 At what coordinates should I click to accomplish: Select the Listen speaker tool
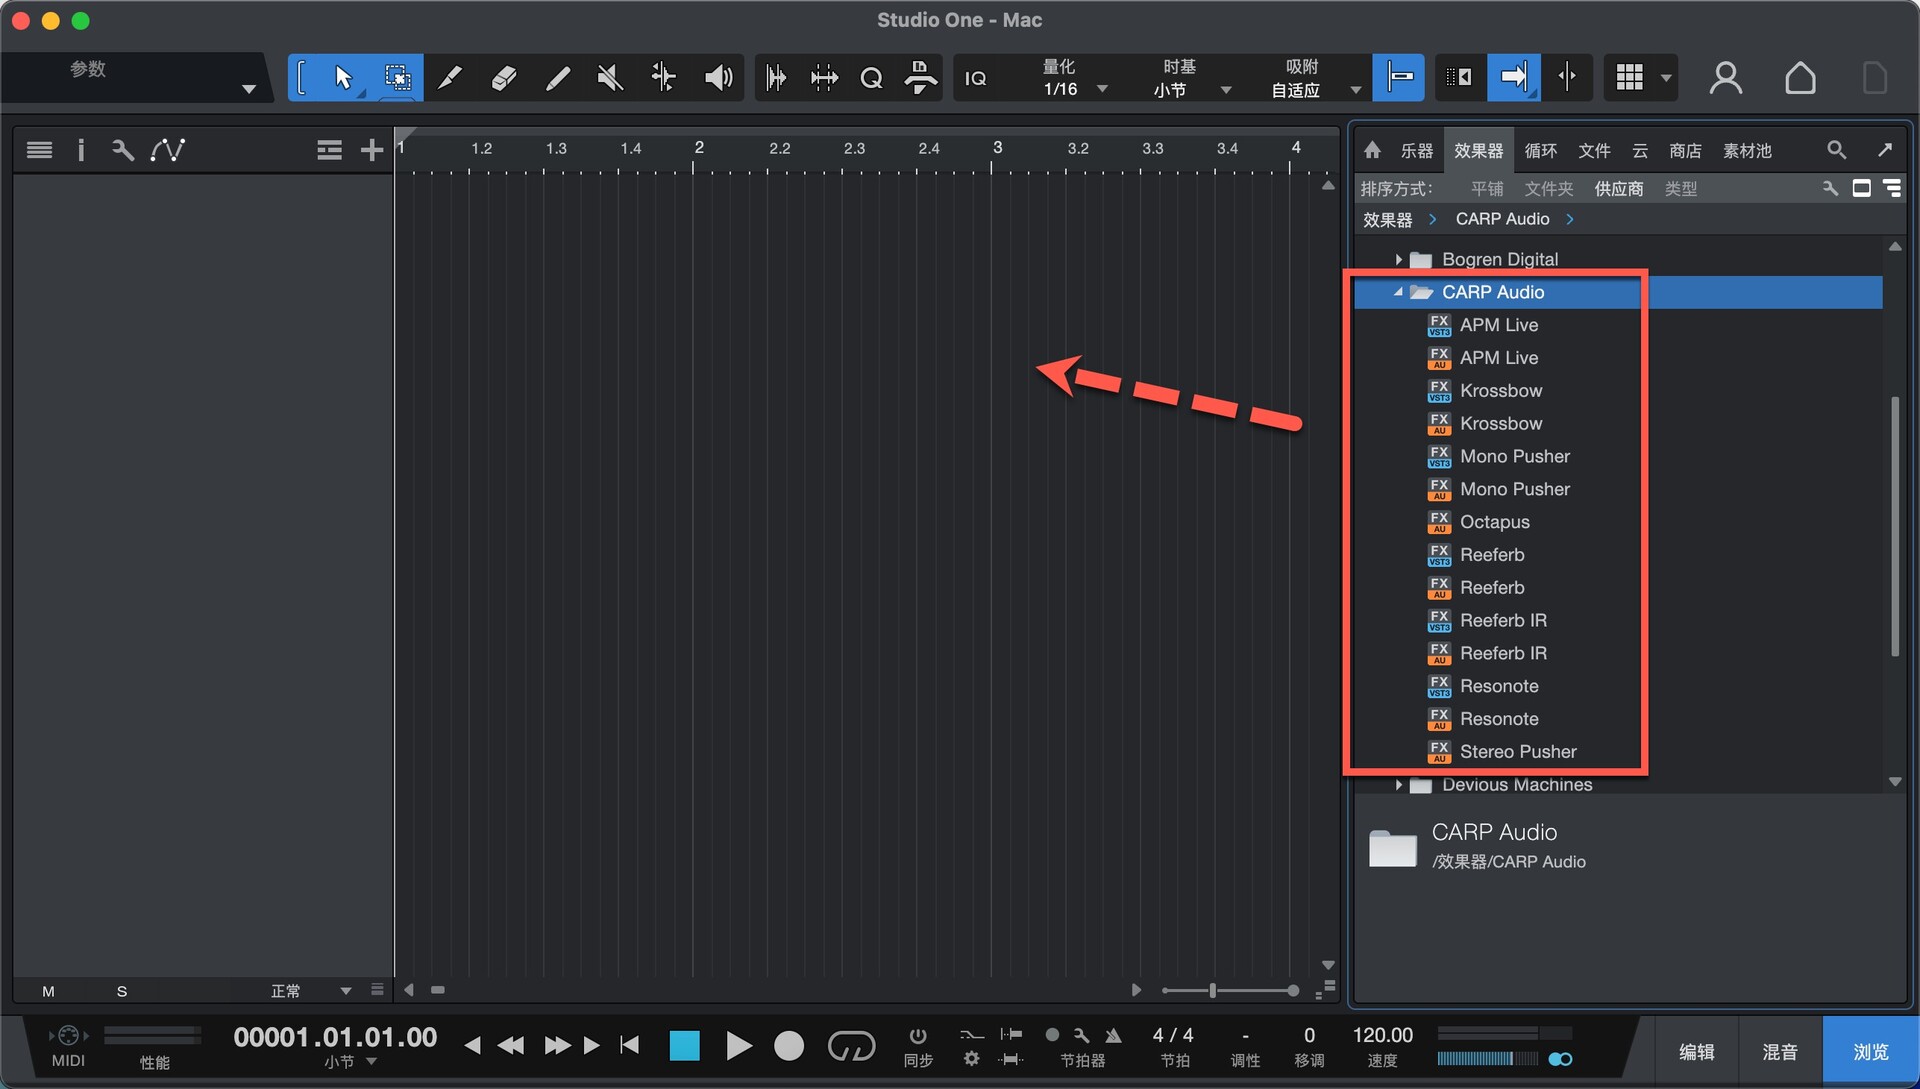717,78
